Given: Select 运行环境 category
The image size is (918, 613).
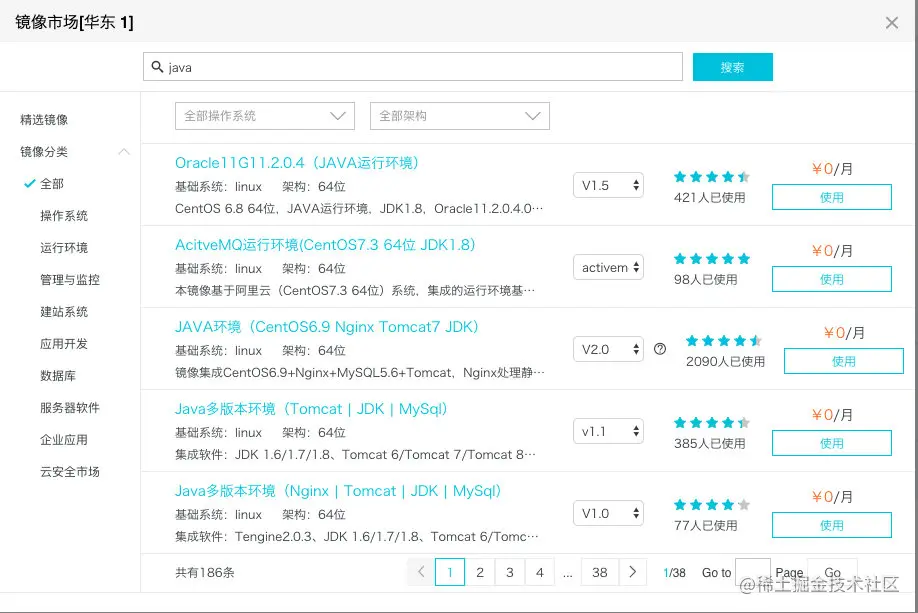Looking at the screenshot, I should pyautogui.click(x=64, y=248).
